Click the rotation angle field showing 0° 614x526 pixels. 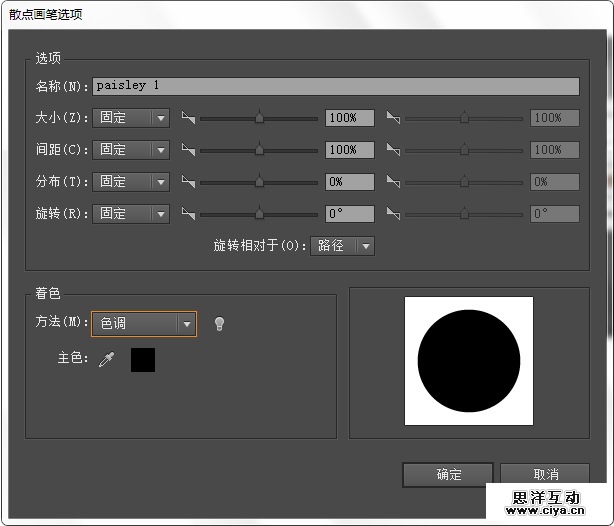click(x=349, y=214)
